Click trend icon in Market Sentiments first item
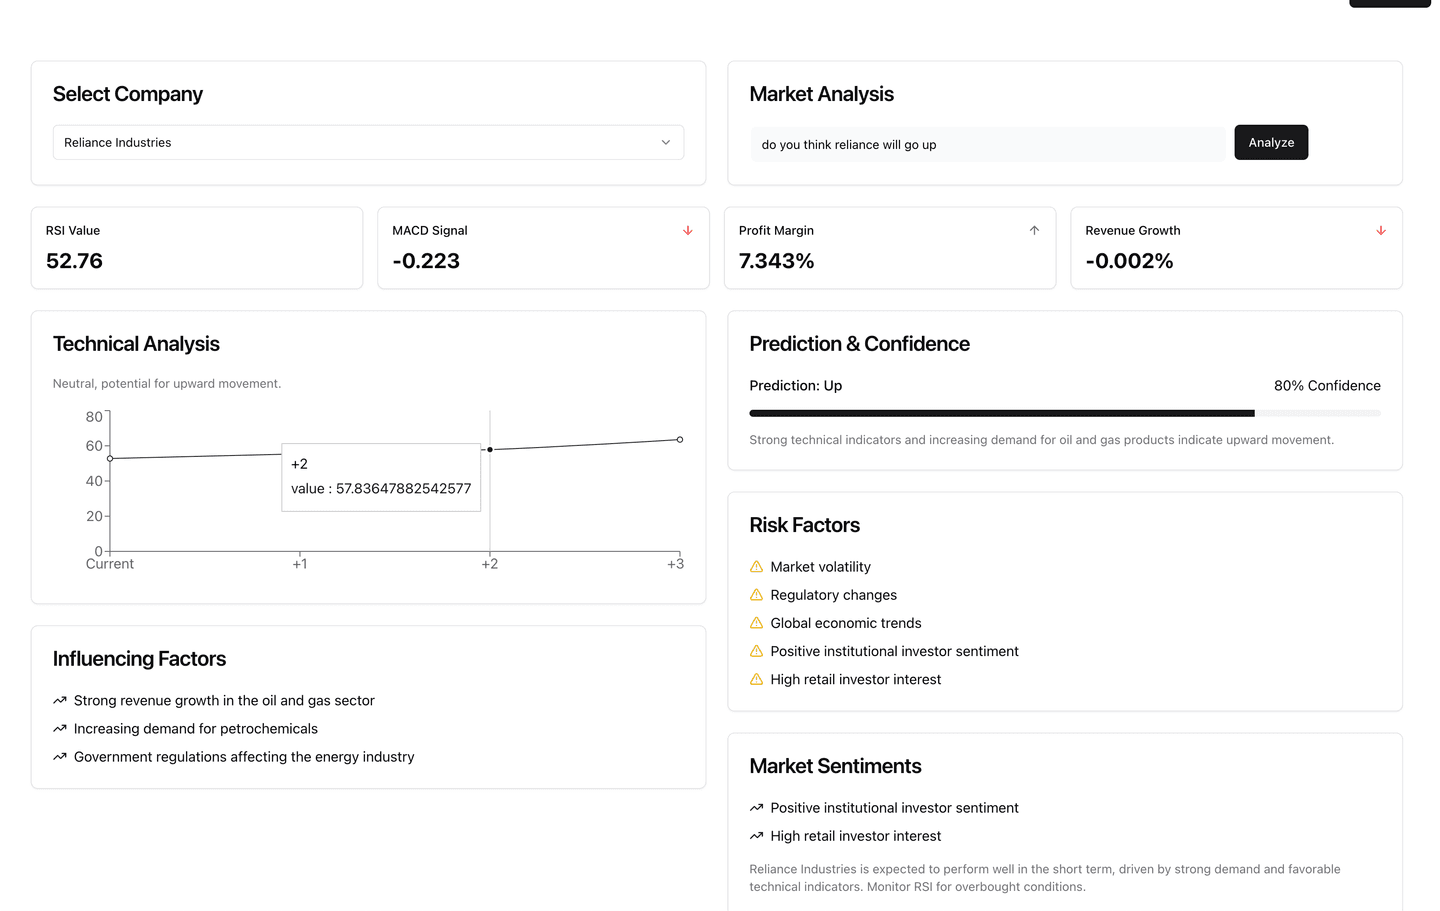This screenshot has width=1440, height=911. coord(757,808)
